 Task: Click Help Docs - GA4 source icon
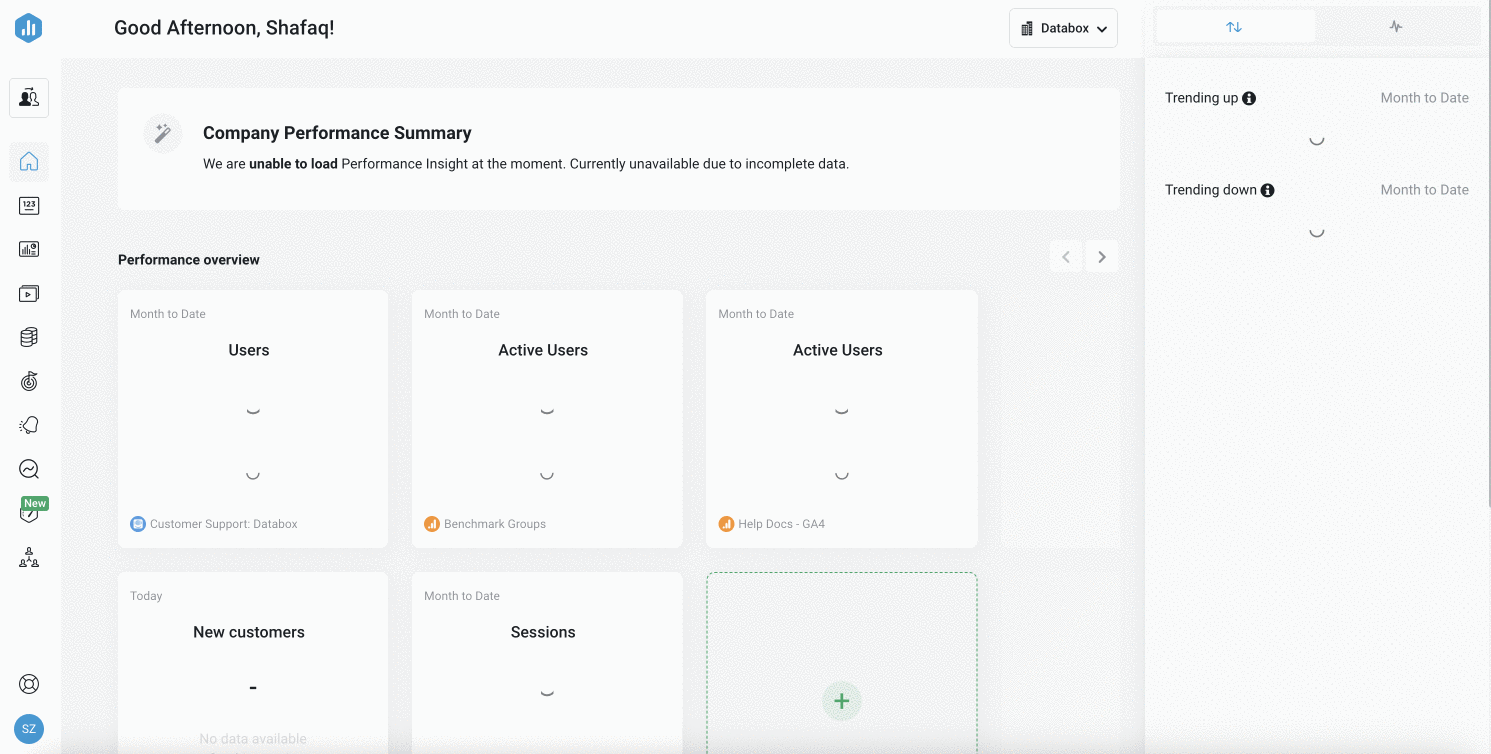pyautogui.click(x=726, y=524)
